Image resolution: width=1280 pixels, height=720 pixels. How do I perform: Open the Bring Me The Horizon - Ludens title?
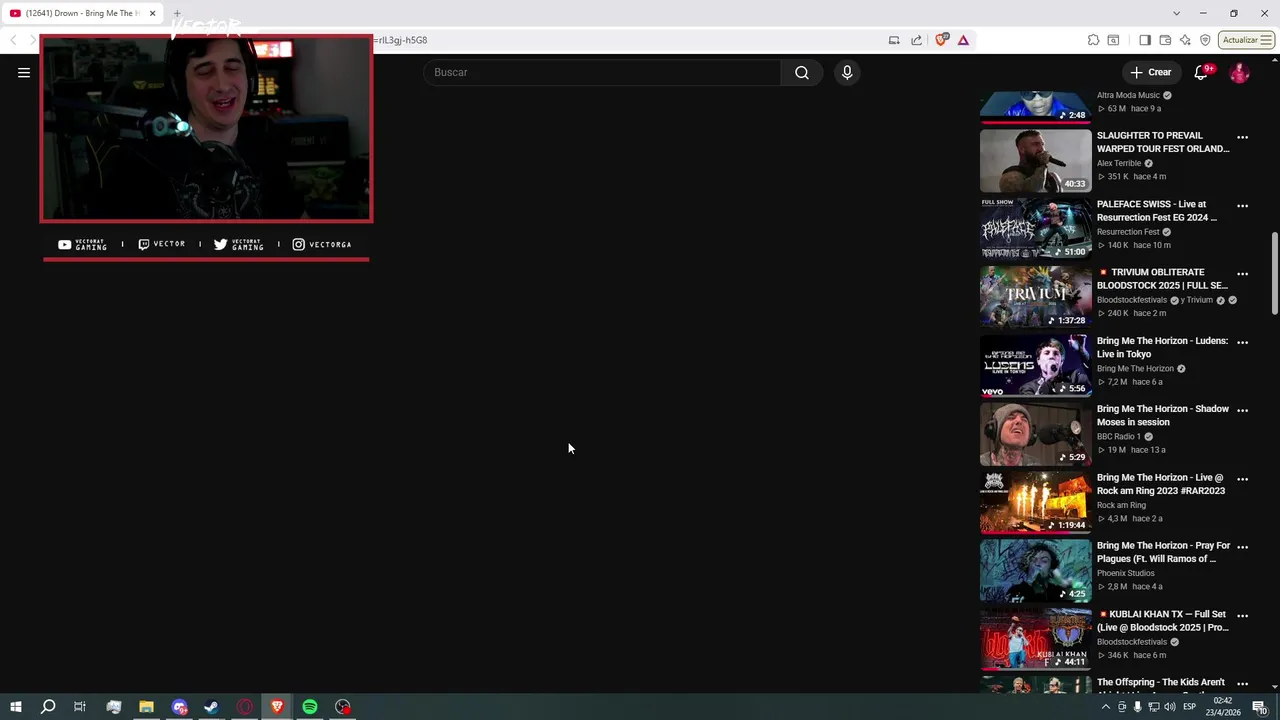[x=1162, y=347]
